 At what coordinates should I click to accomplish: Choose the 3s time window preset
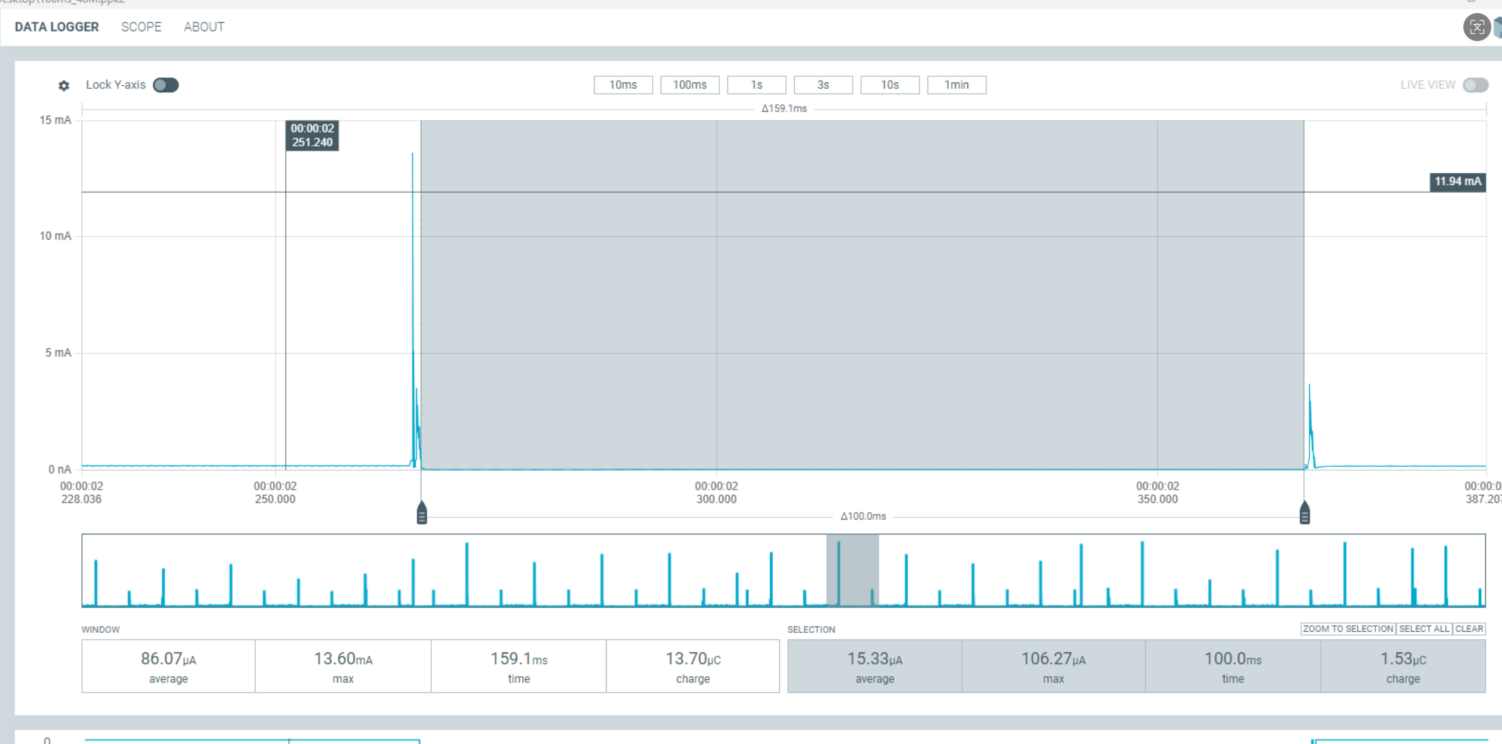pos(823,85)
